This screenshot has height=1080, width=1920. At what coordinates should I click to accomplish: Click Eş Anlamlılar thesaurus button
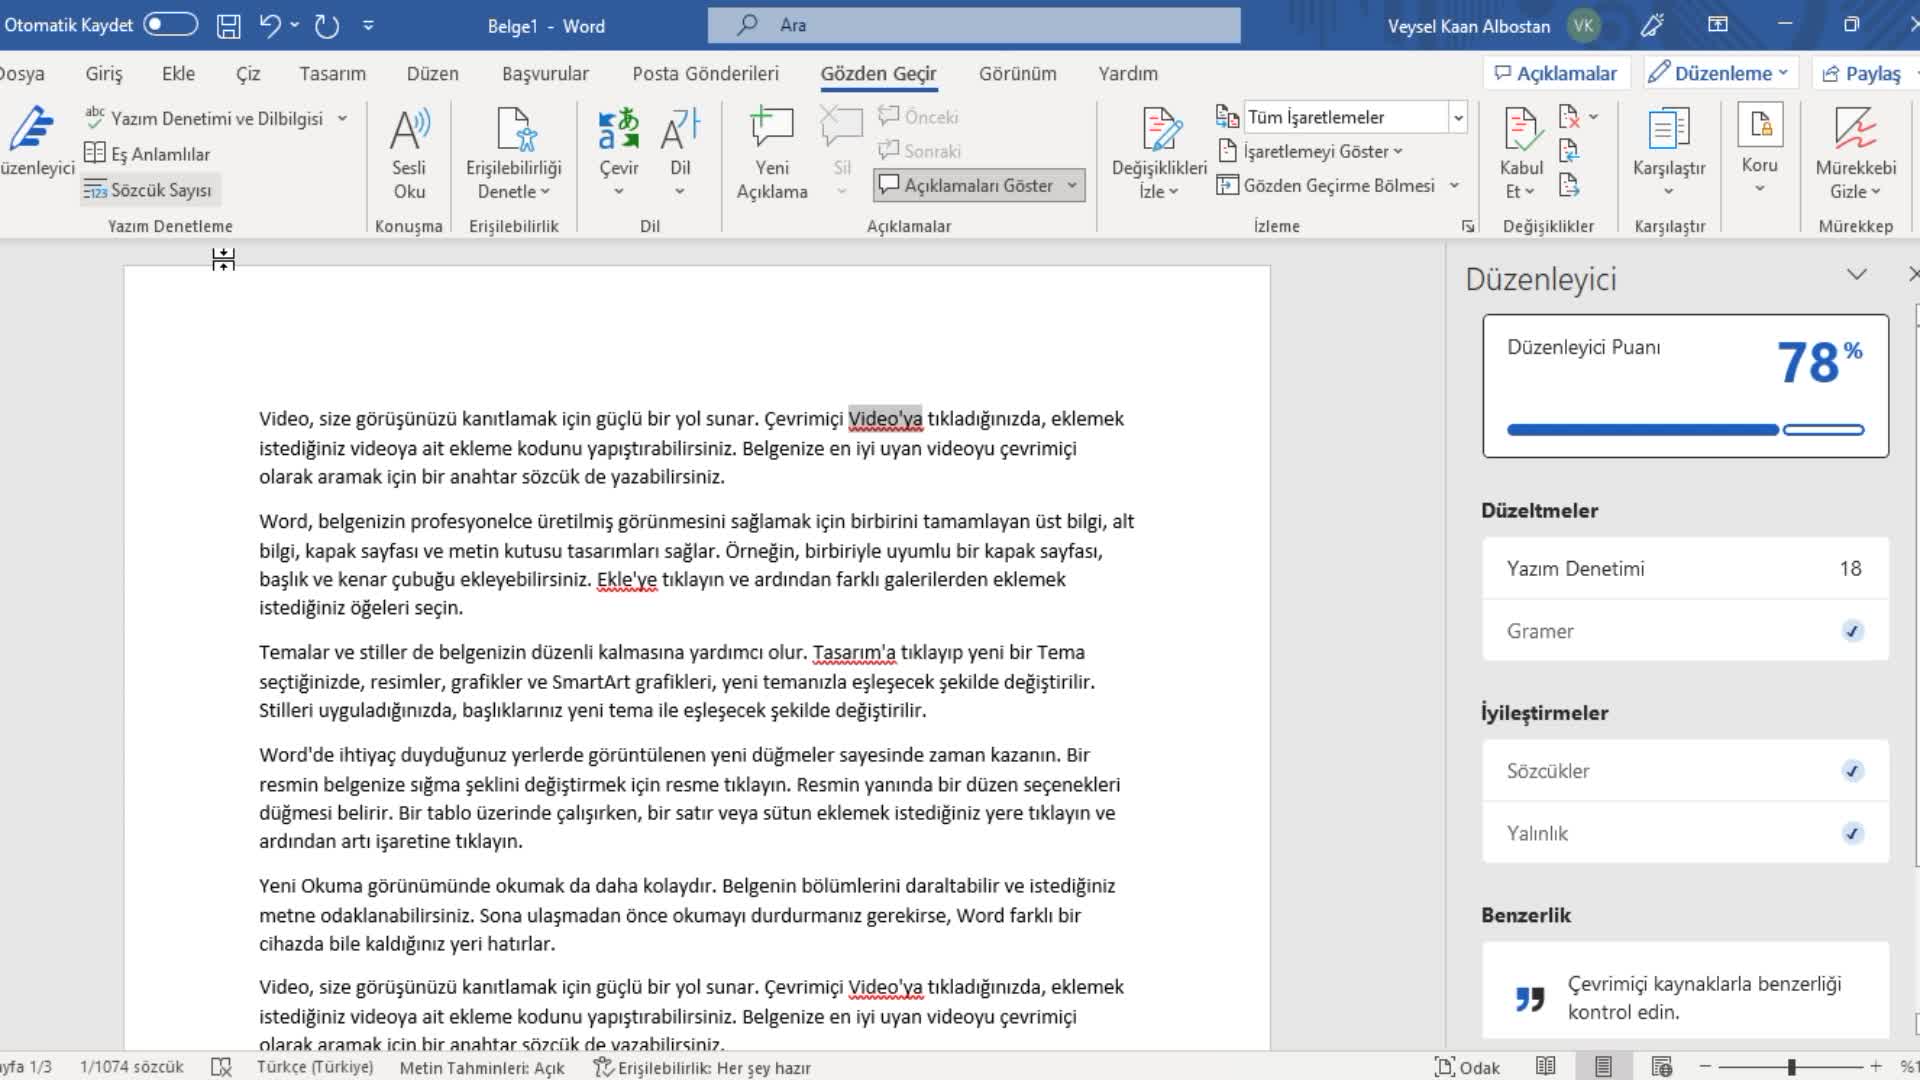pos(147,153)
